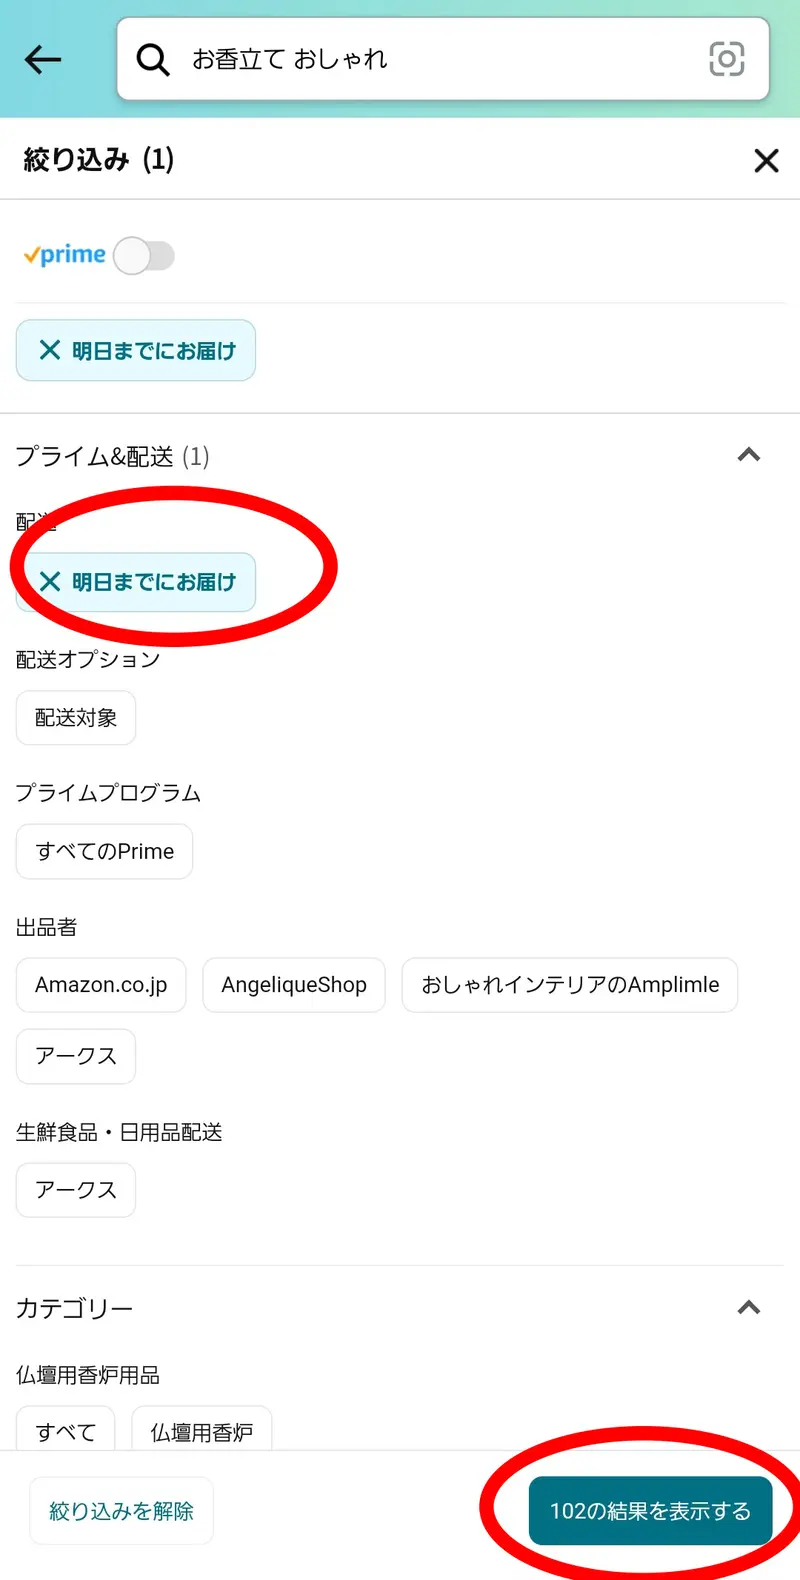Tap the magnifying glass search icon
Viewport: 800px width, 1580px height.
pyautogui.click(x=153, y=60)
